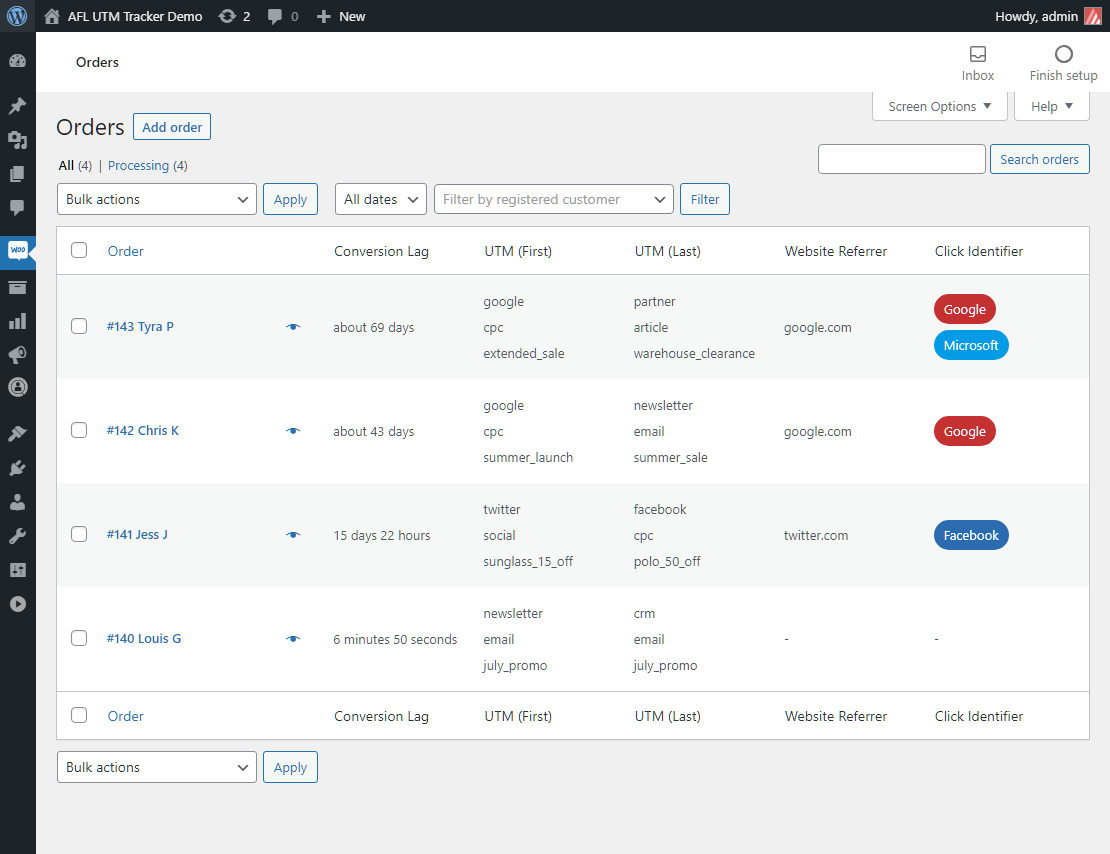Preview order #142 using the eye icon
The width and height of the screenshot is (1110, 854).
pos(293,431)
